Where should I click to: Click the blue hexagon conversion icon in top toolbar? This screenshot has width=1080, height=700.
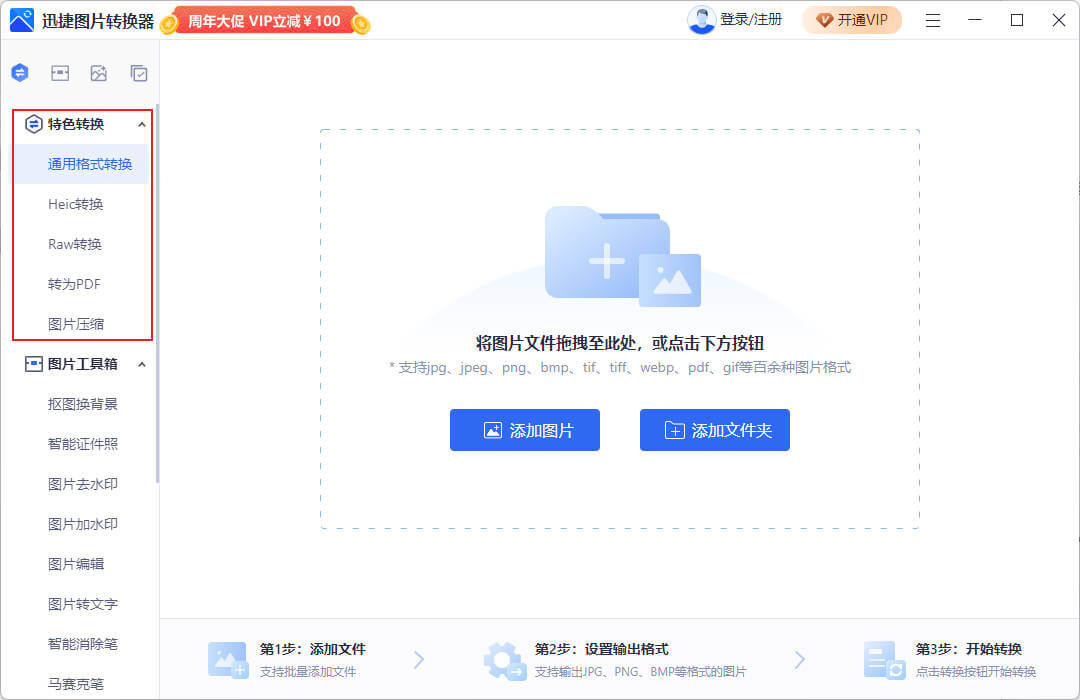coord(20,73)
